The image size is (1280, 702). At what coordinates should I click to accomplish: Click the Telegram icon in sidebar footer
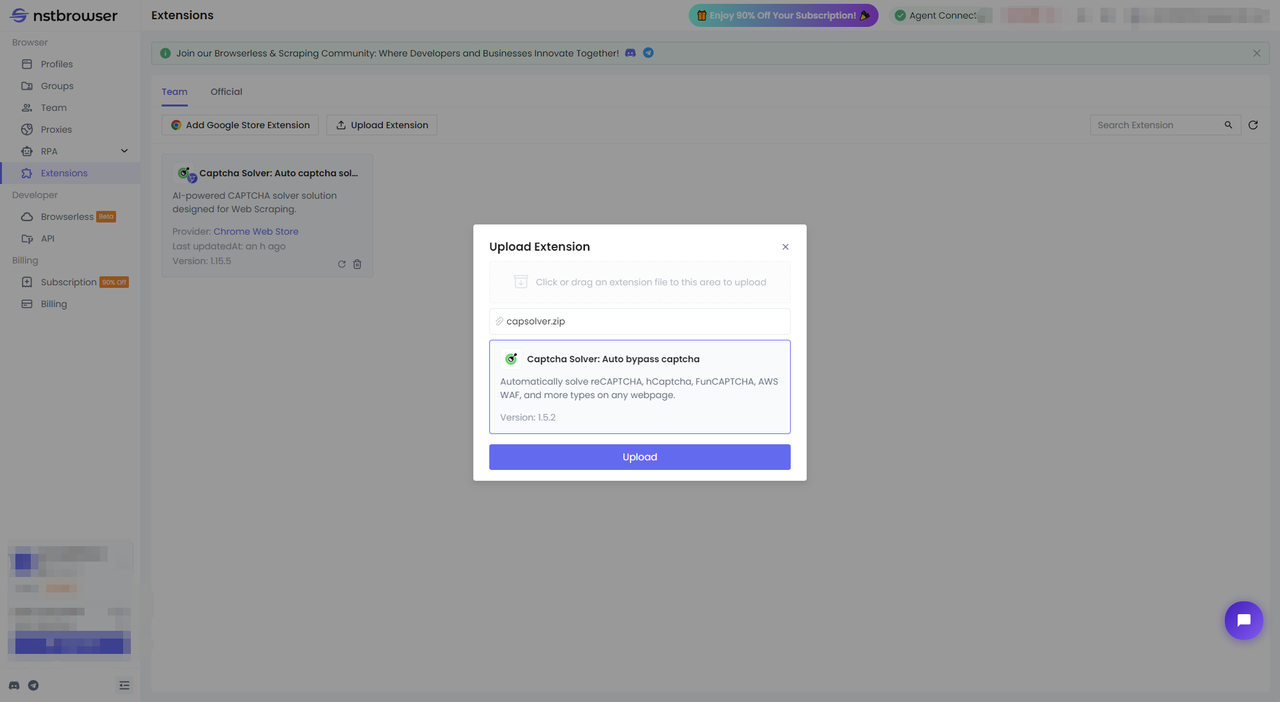pos(33,685)
